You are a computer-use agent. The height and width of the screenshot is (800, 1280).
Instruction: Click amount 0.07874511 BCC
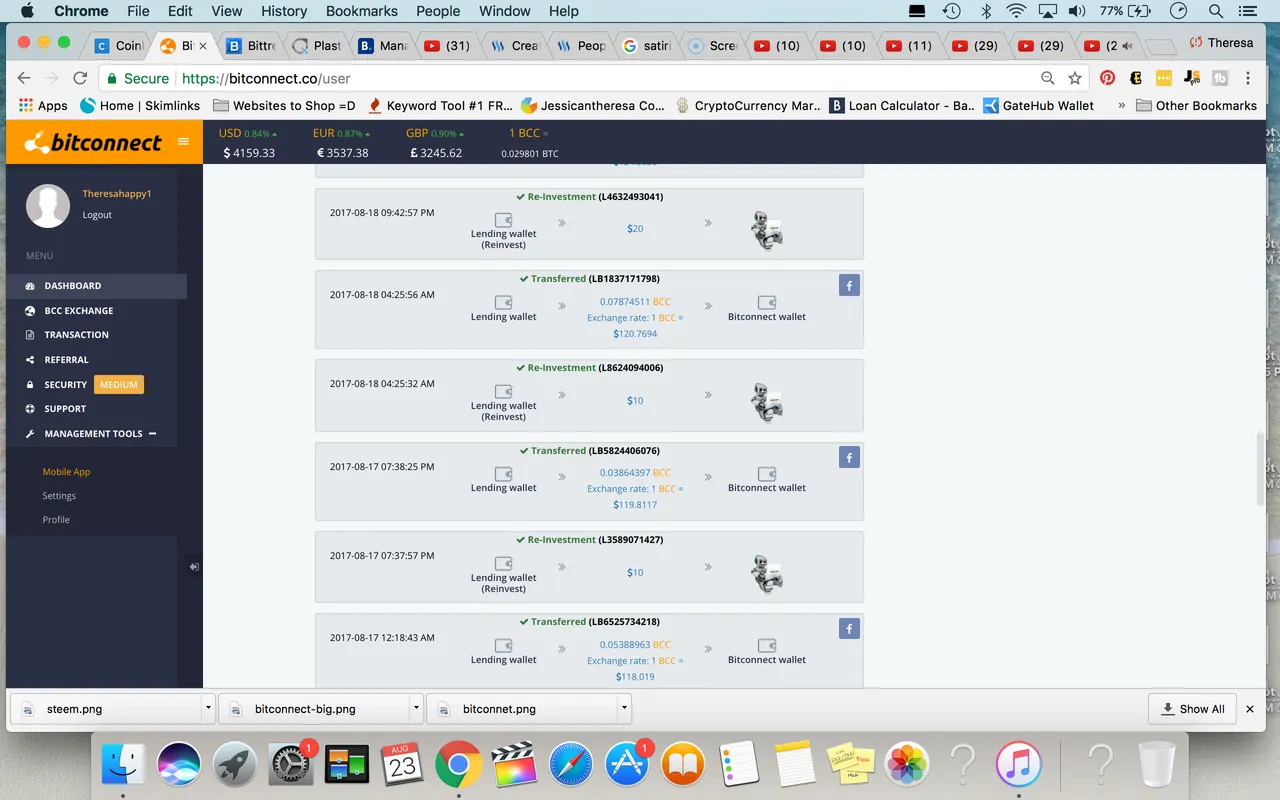coord(635,301)
